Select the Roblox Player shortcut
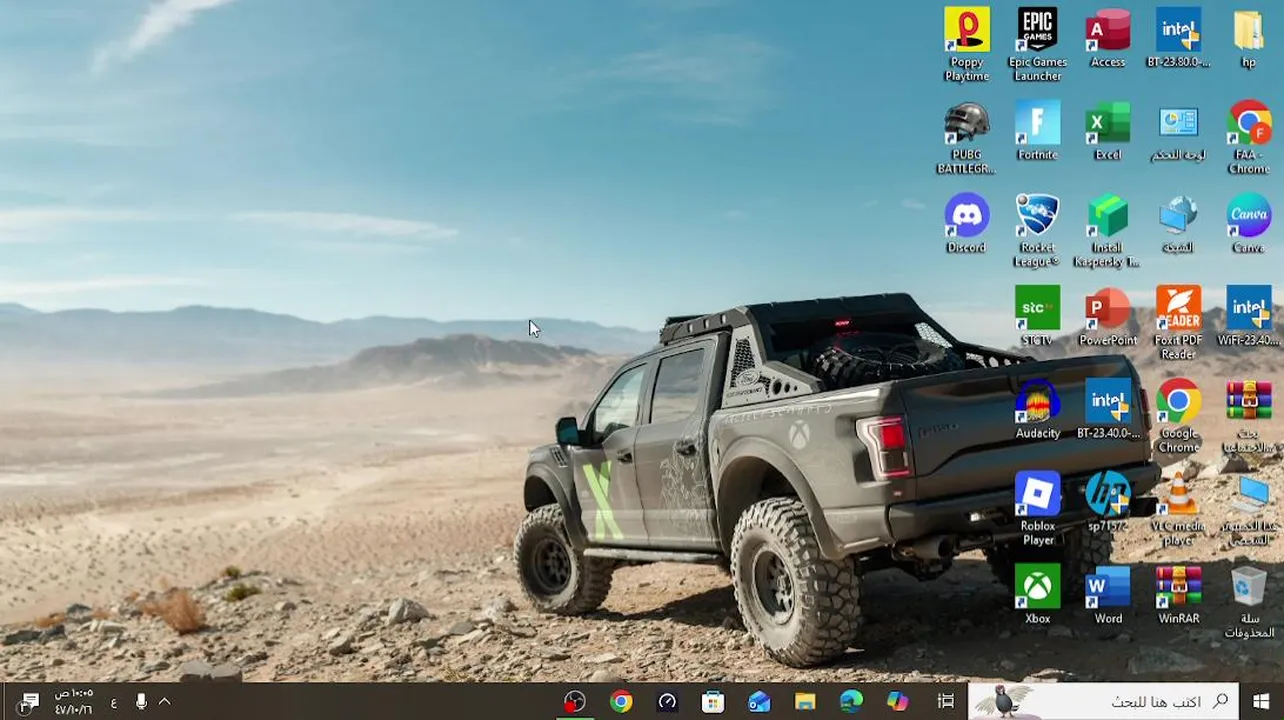 [1037, 509]
